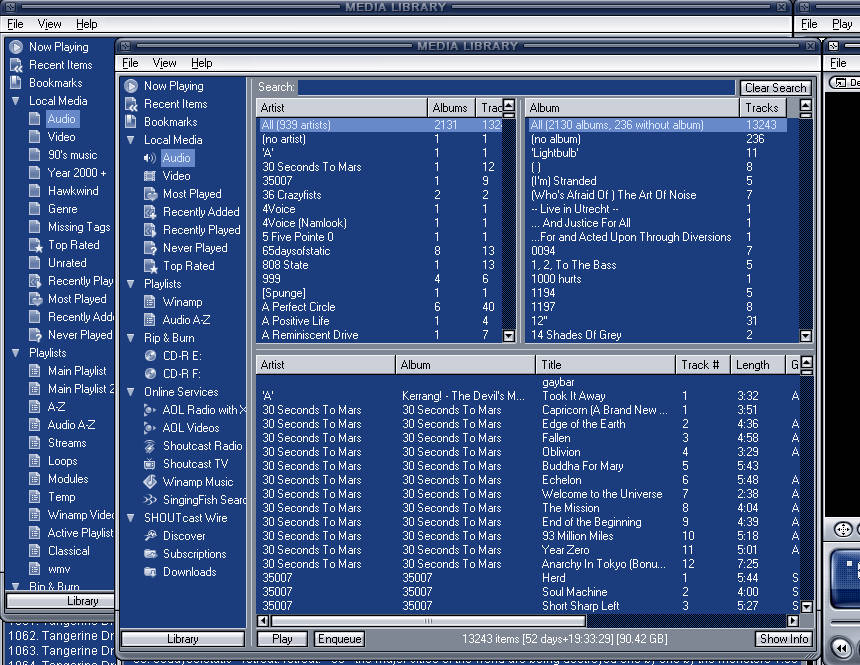Viewport: 860px width, 665px height.
Task: Select '65daysofstatic' in the artist list
Action: click(x=381, y=251)
